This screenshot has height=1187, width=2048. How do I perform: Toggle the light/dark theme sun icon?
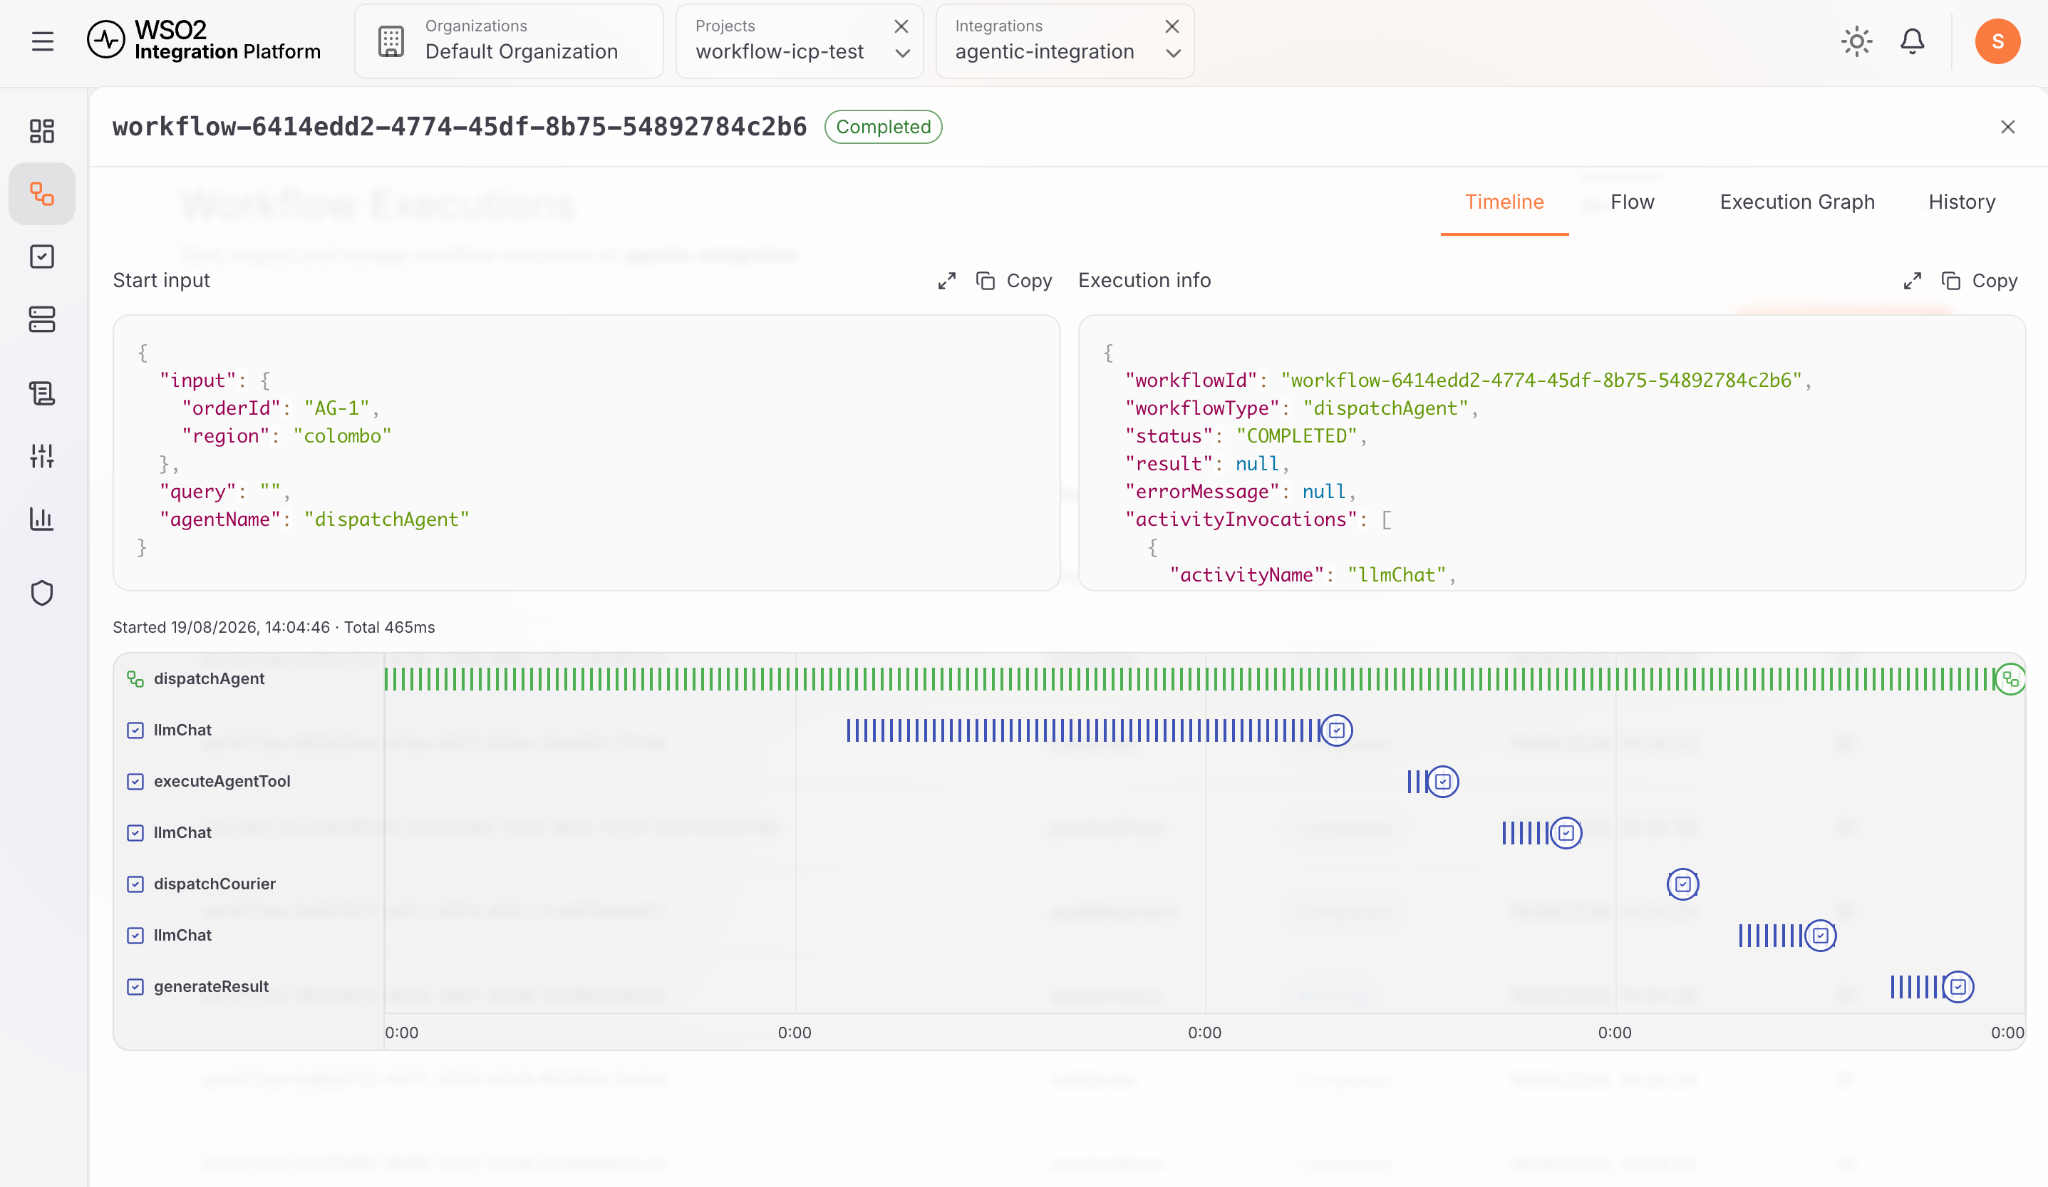click(x=1856, y=41)
